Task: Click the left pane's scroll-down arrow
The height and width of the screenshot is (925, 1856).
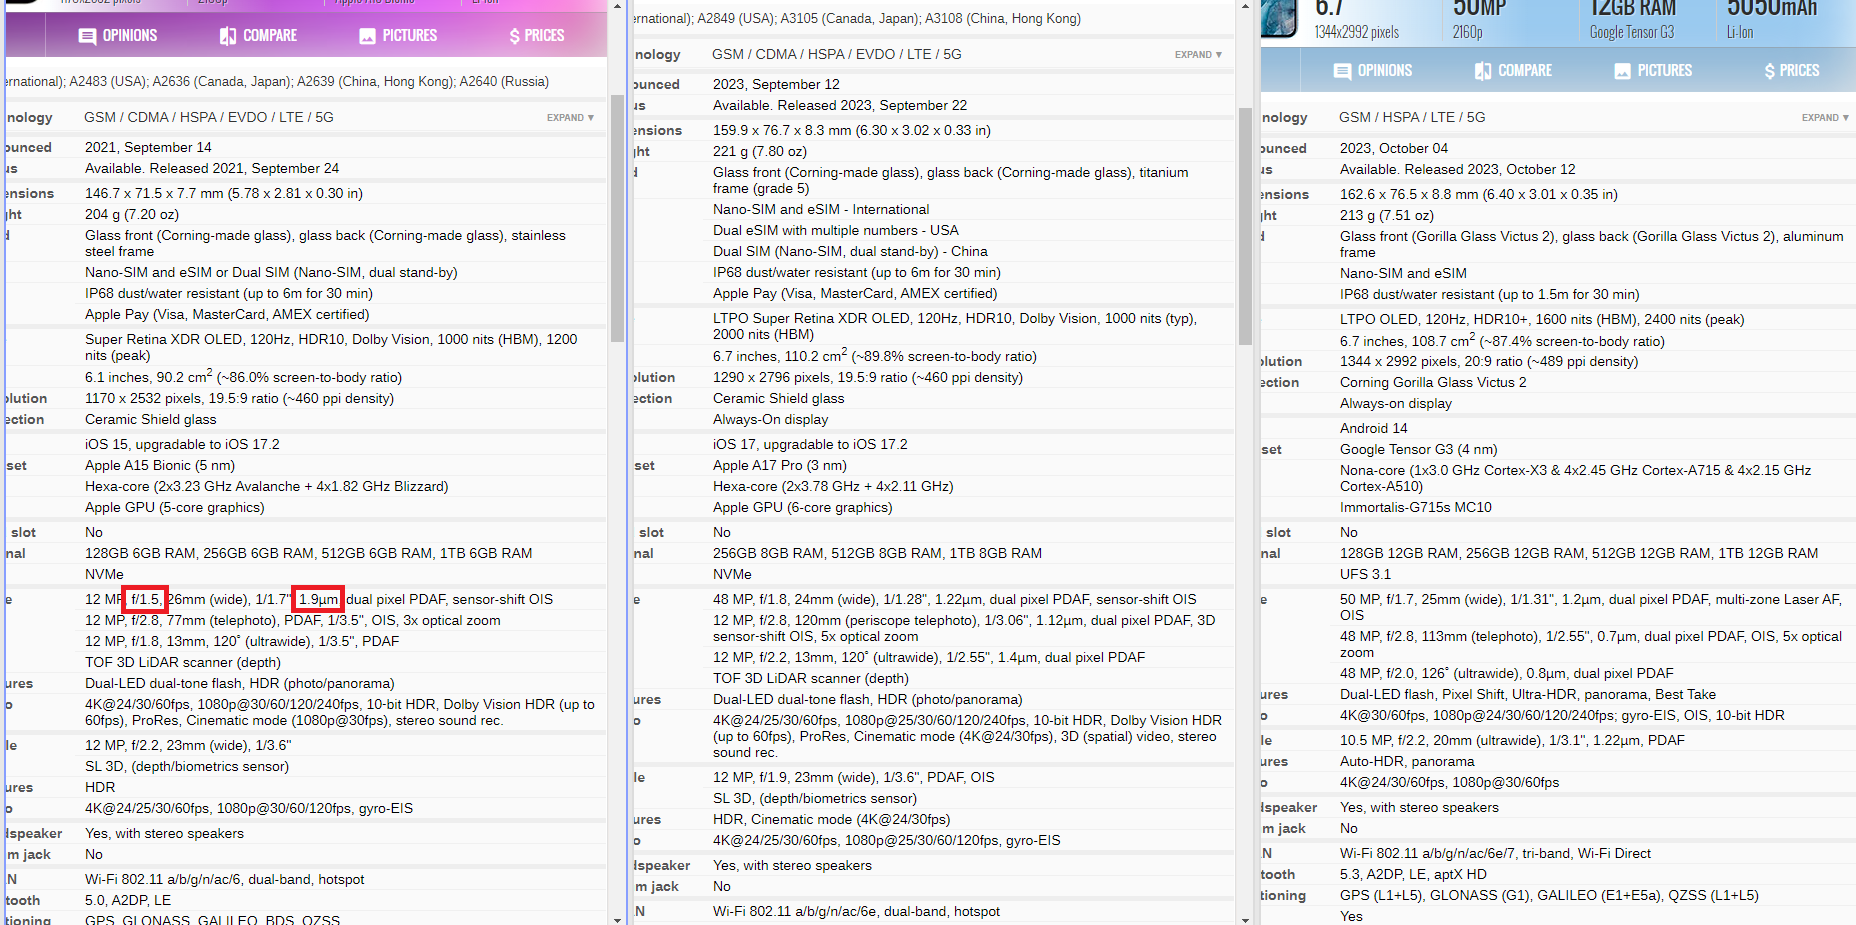Action: (x=617, y=919)
